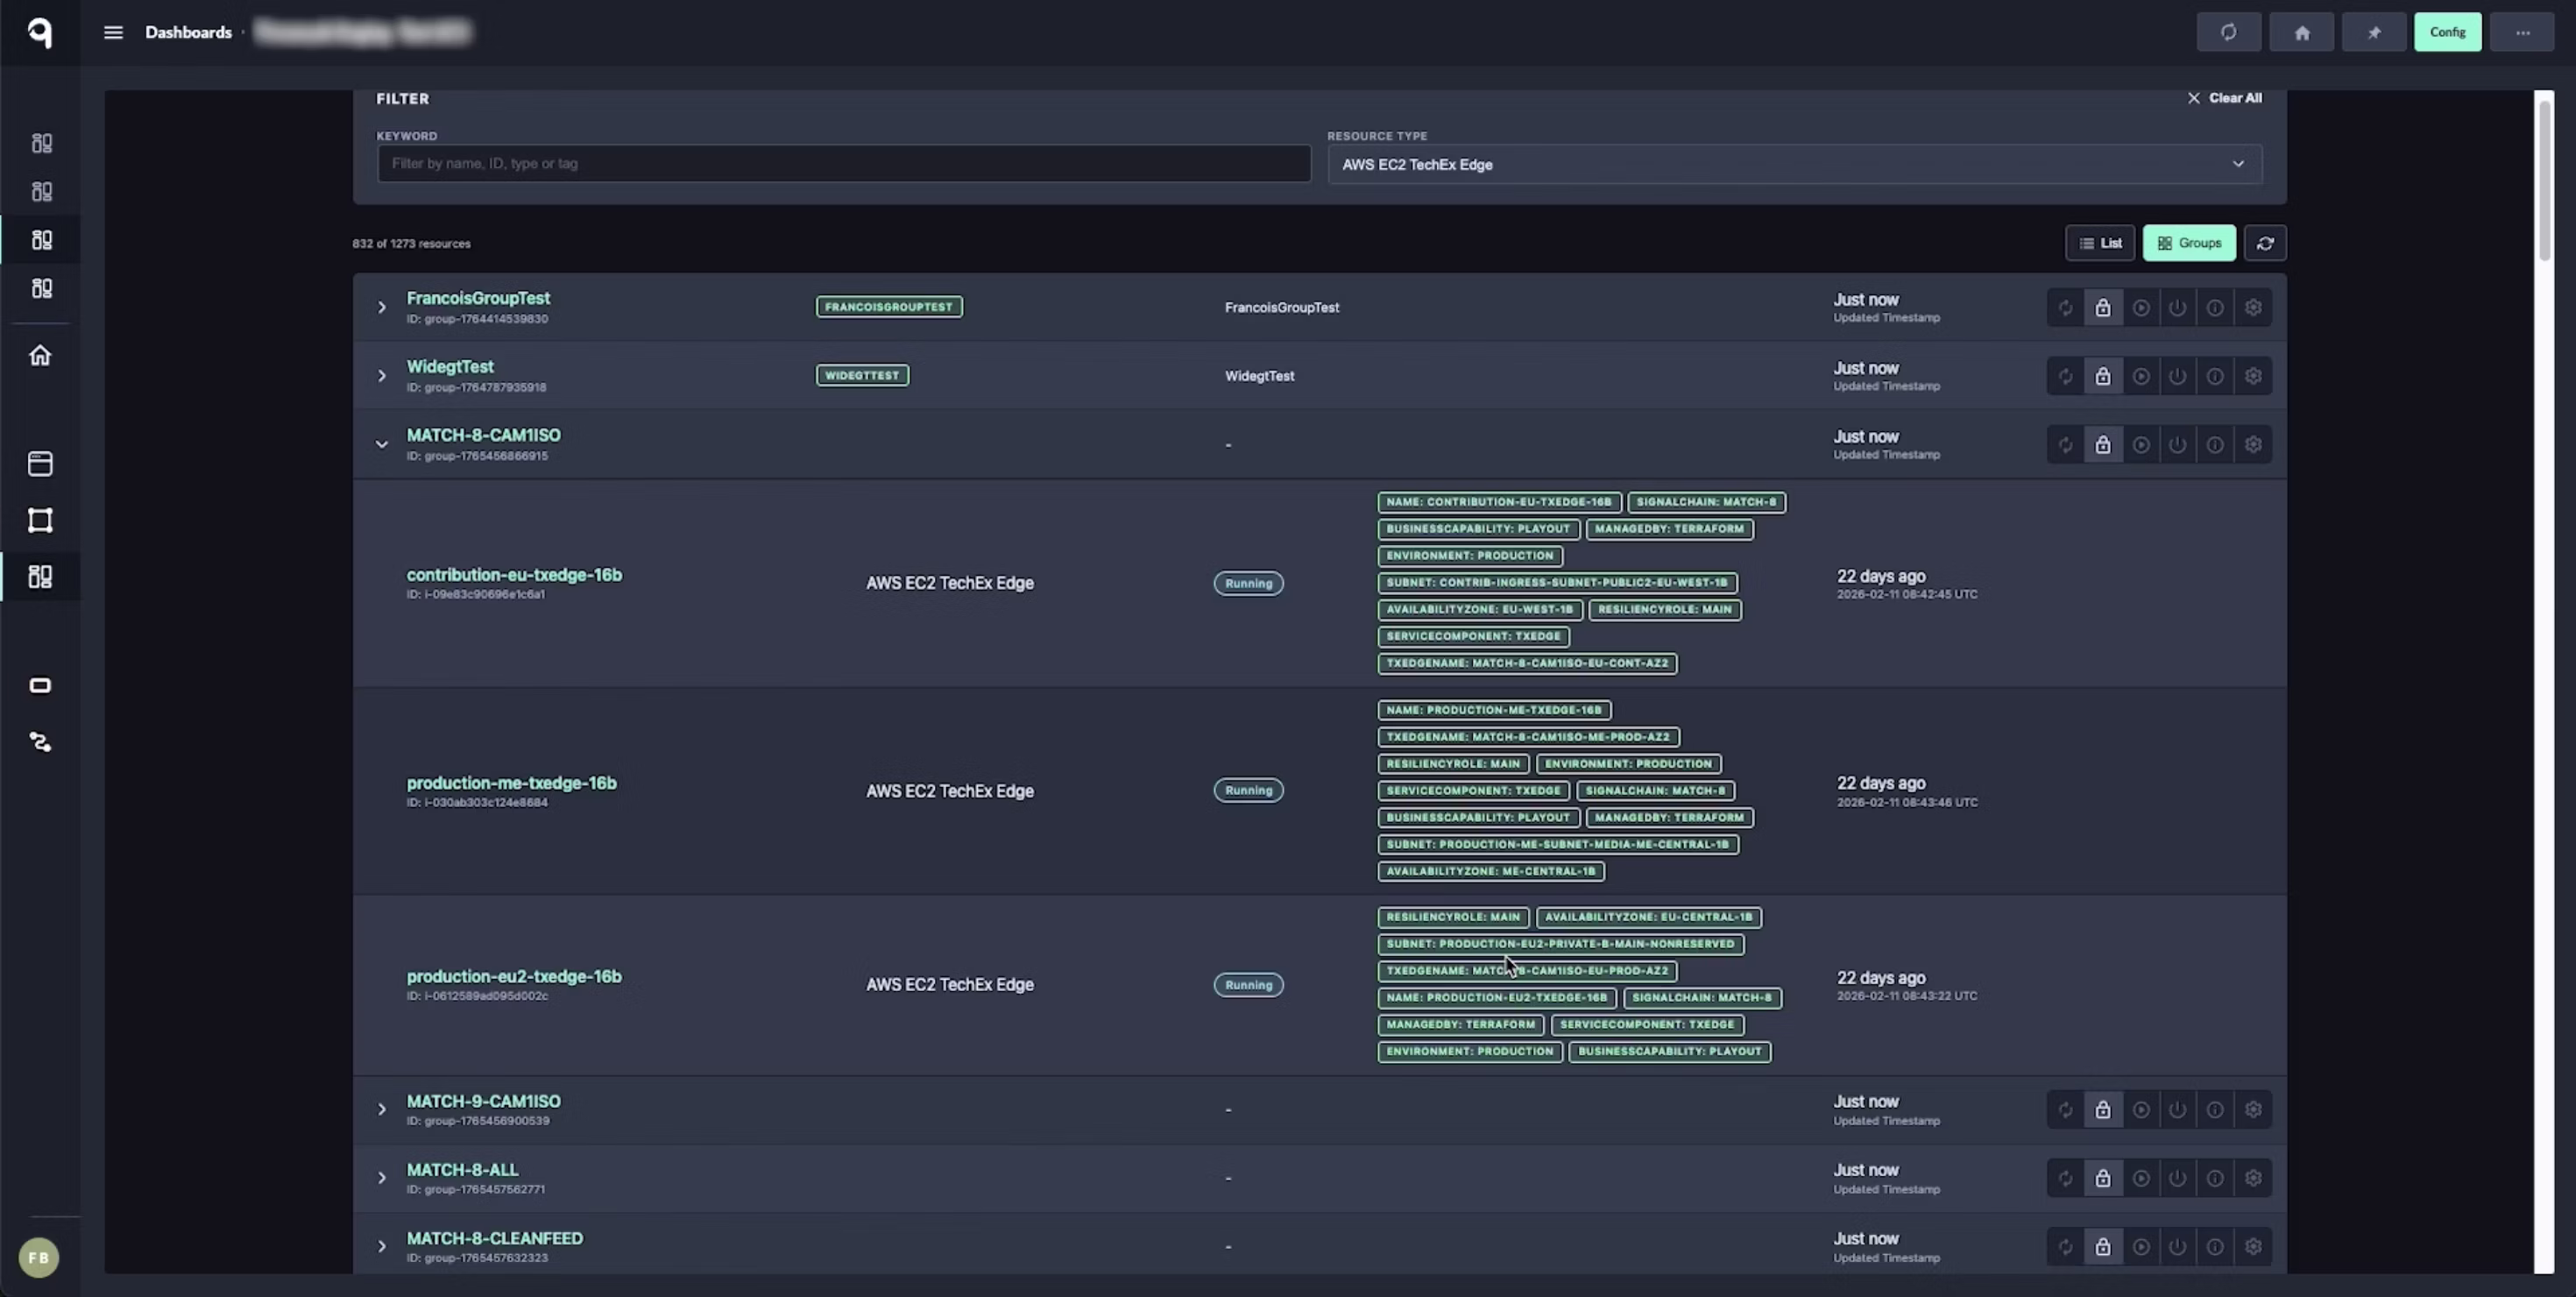Click the play icon on MATCH-9-CAM1ISO row
Image resolution: width=2576 pixels, height=1297 pixels.
coord(2141,1109)
